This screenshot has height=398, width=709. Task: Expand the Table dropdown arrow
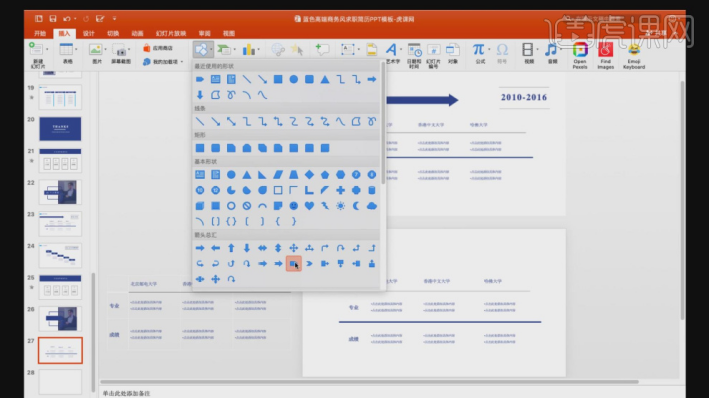click(x=76, y=49)
